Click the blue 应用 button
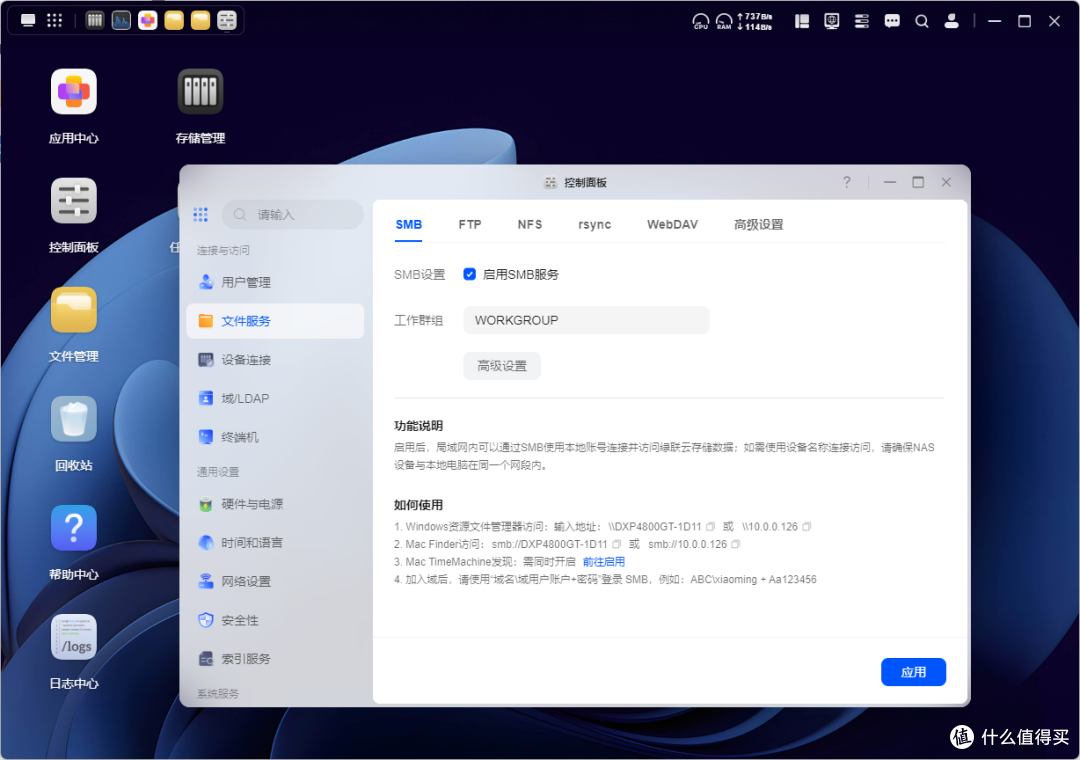Viewport: 1080px width, 760px height. pos(913,672)
